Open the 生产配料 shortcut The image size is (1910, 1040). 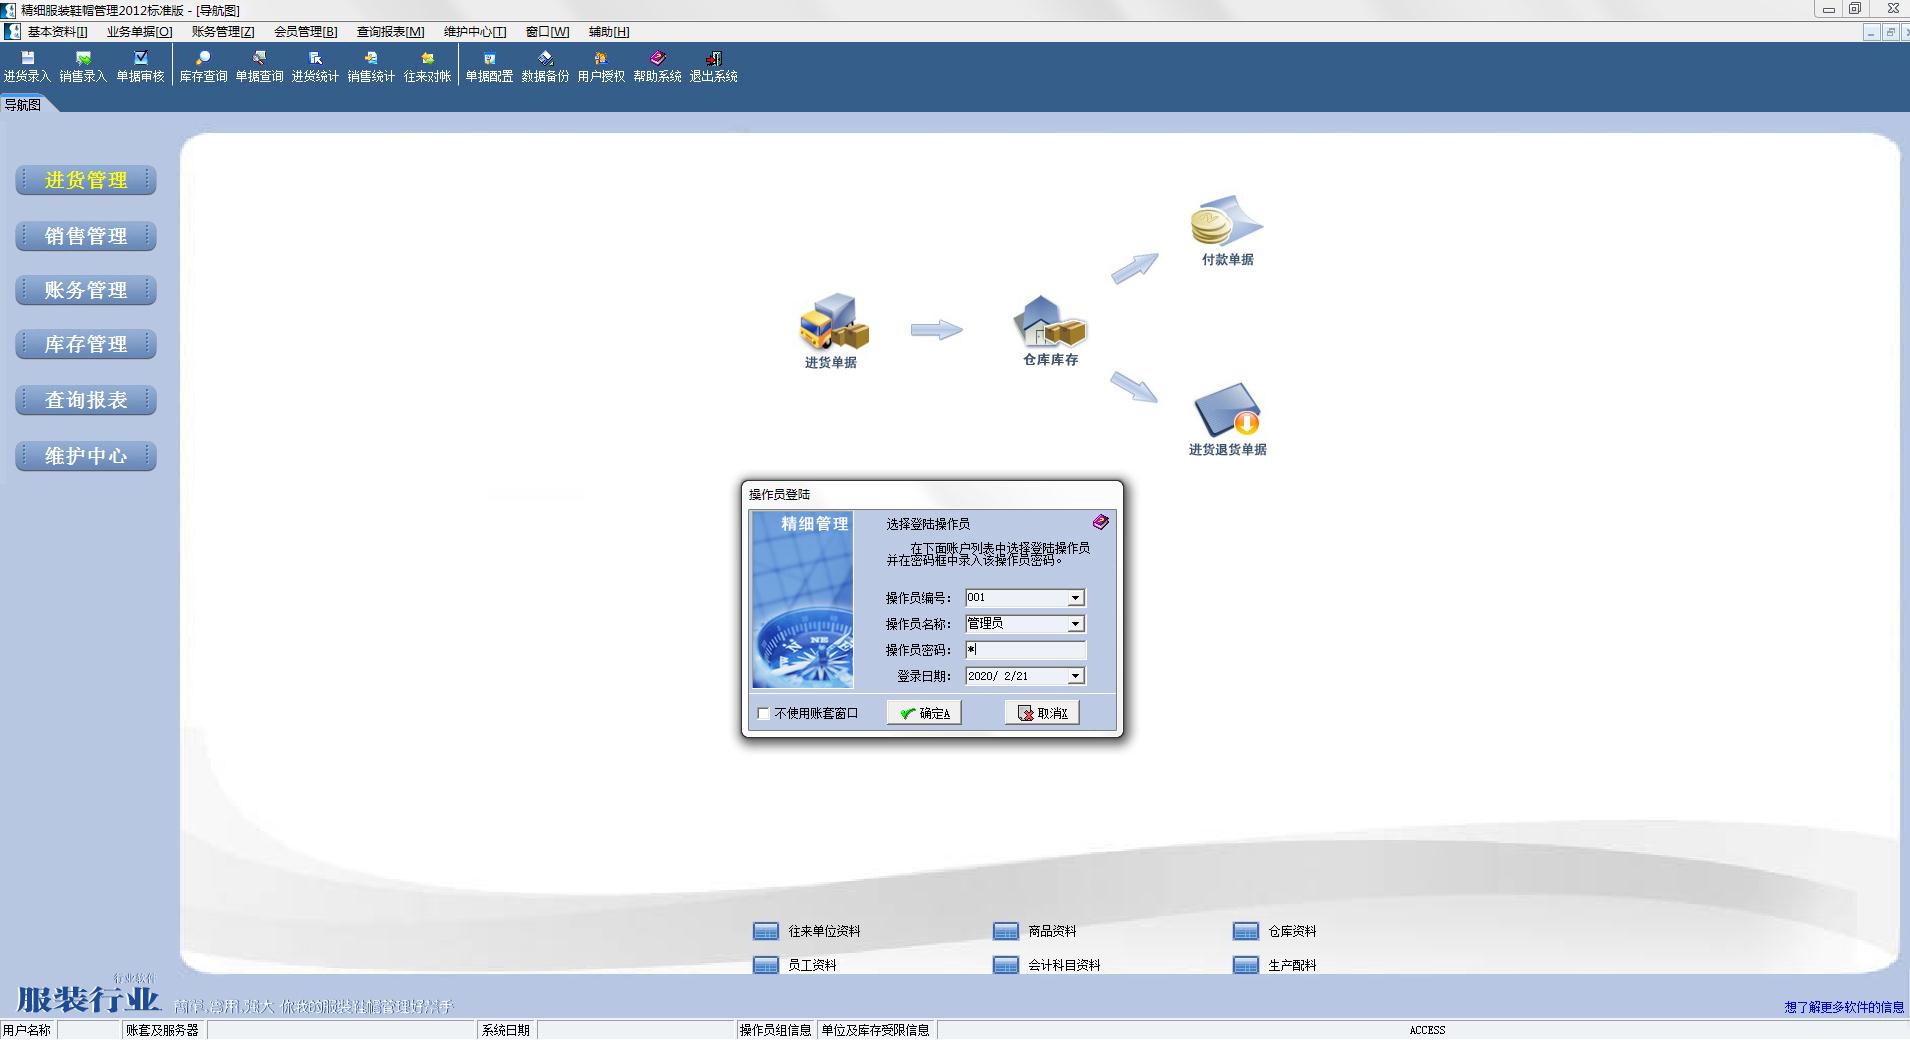[1275, 965]
